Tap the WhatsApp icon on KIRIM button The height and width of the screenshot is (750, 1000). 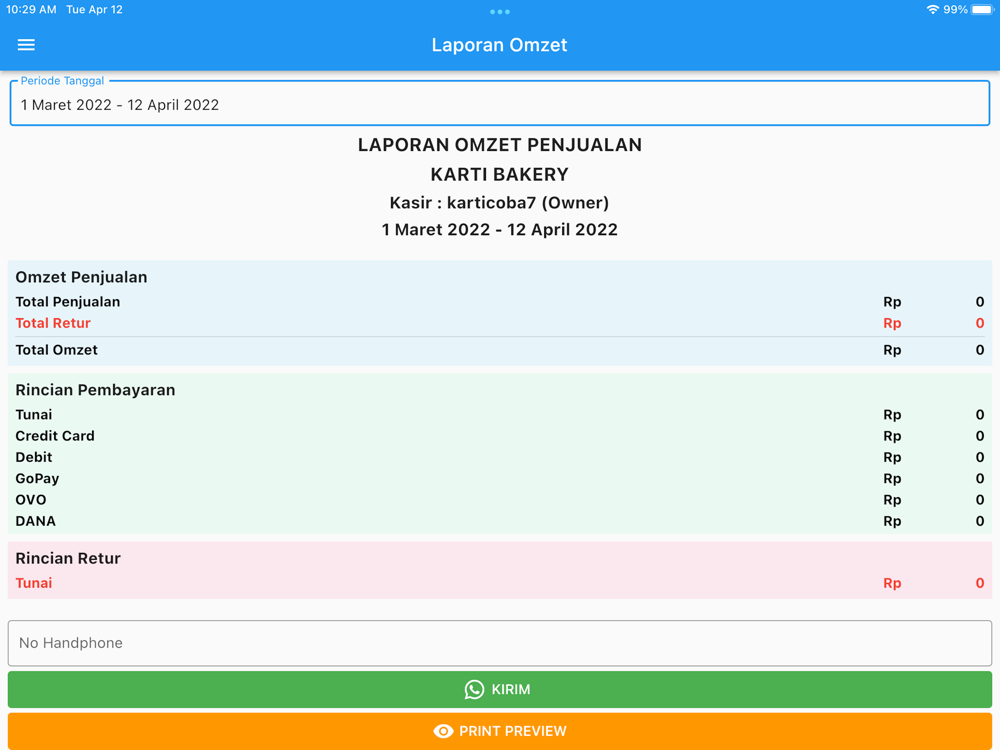474,689
